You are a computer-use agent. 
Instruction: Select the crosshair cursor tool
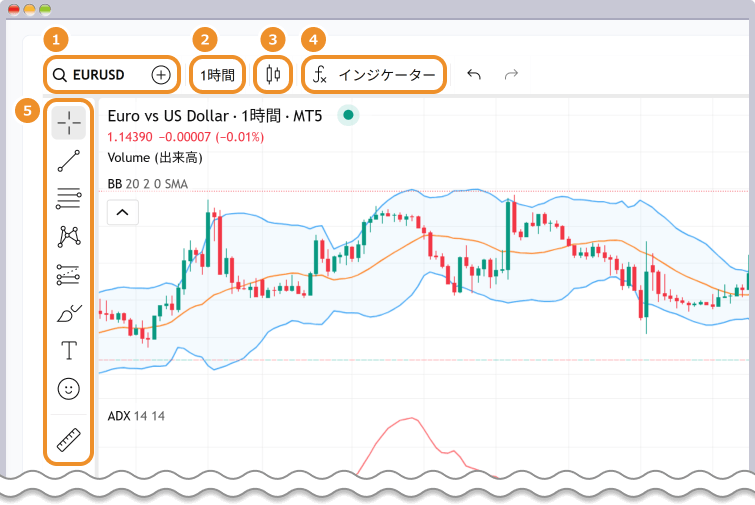69,123
